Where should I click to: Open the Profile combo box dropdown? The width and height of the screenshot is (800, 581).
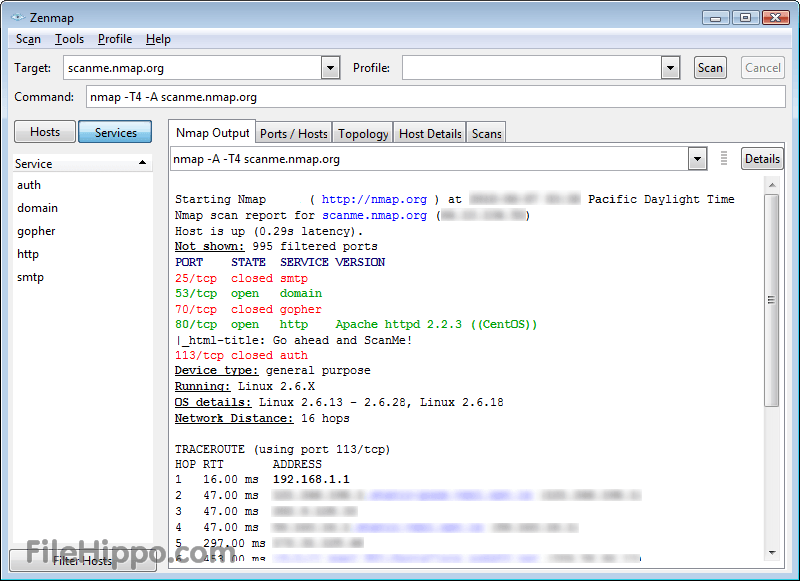[670, 68]
